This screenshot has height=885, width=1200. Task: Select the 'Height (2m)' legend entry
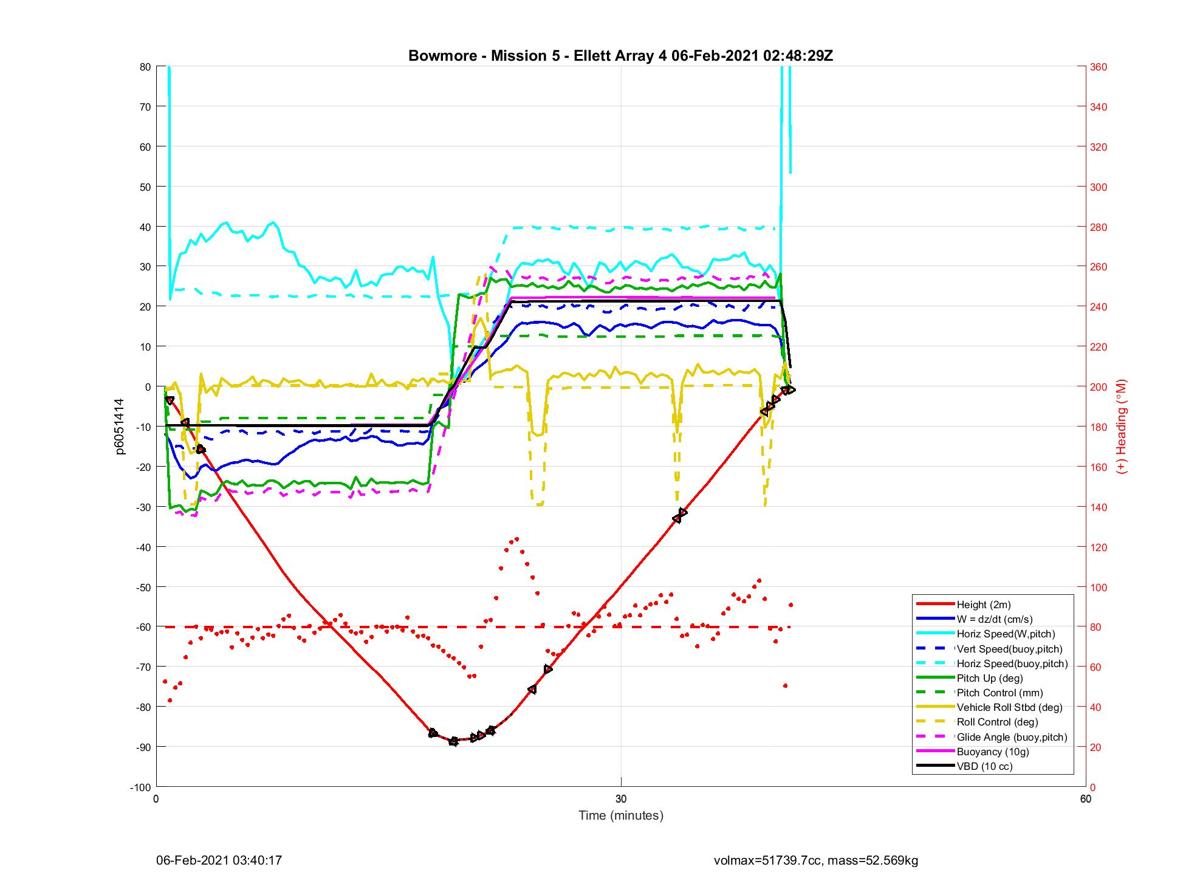[x=984, y=605]
